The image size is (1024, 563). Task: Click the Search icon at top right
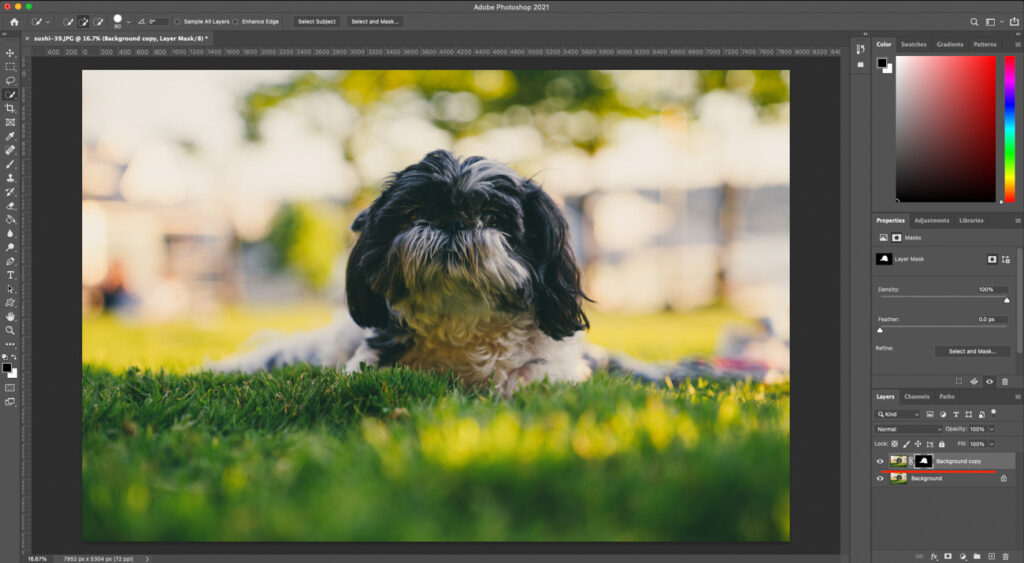click(x=974, y=22)
